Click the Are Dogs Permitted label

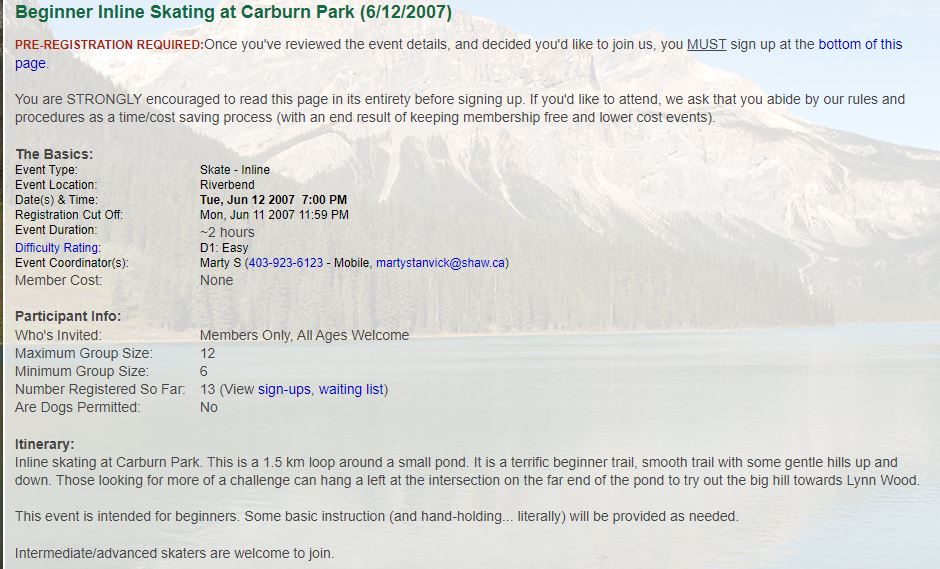77,407
